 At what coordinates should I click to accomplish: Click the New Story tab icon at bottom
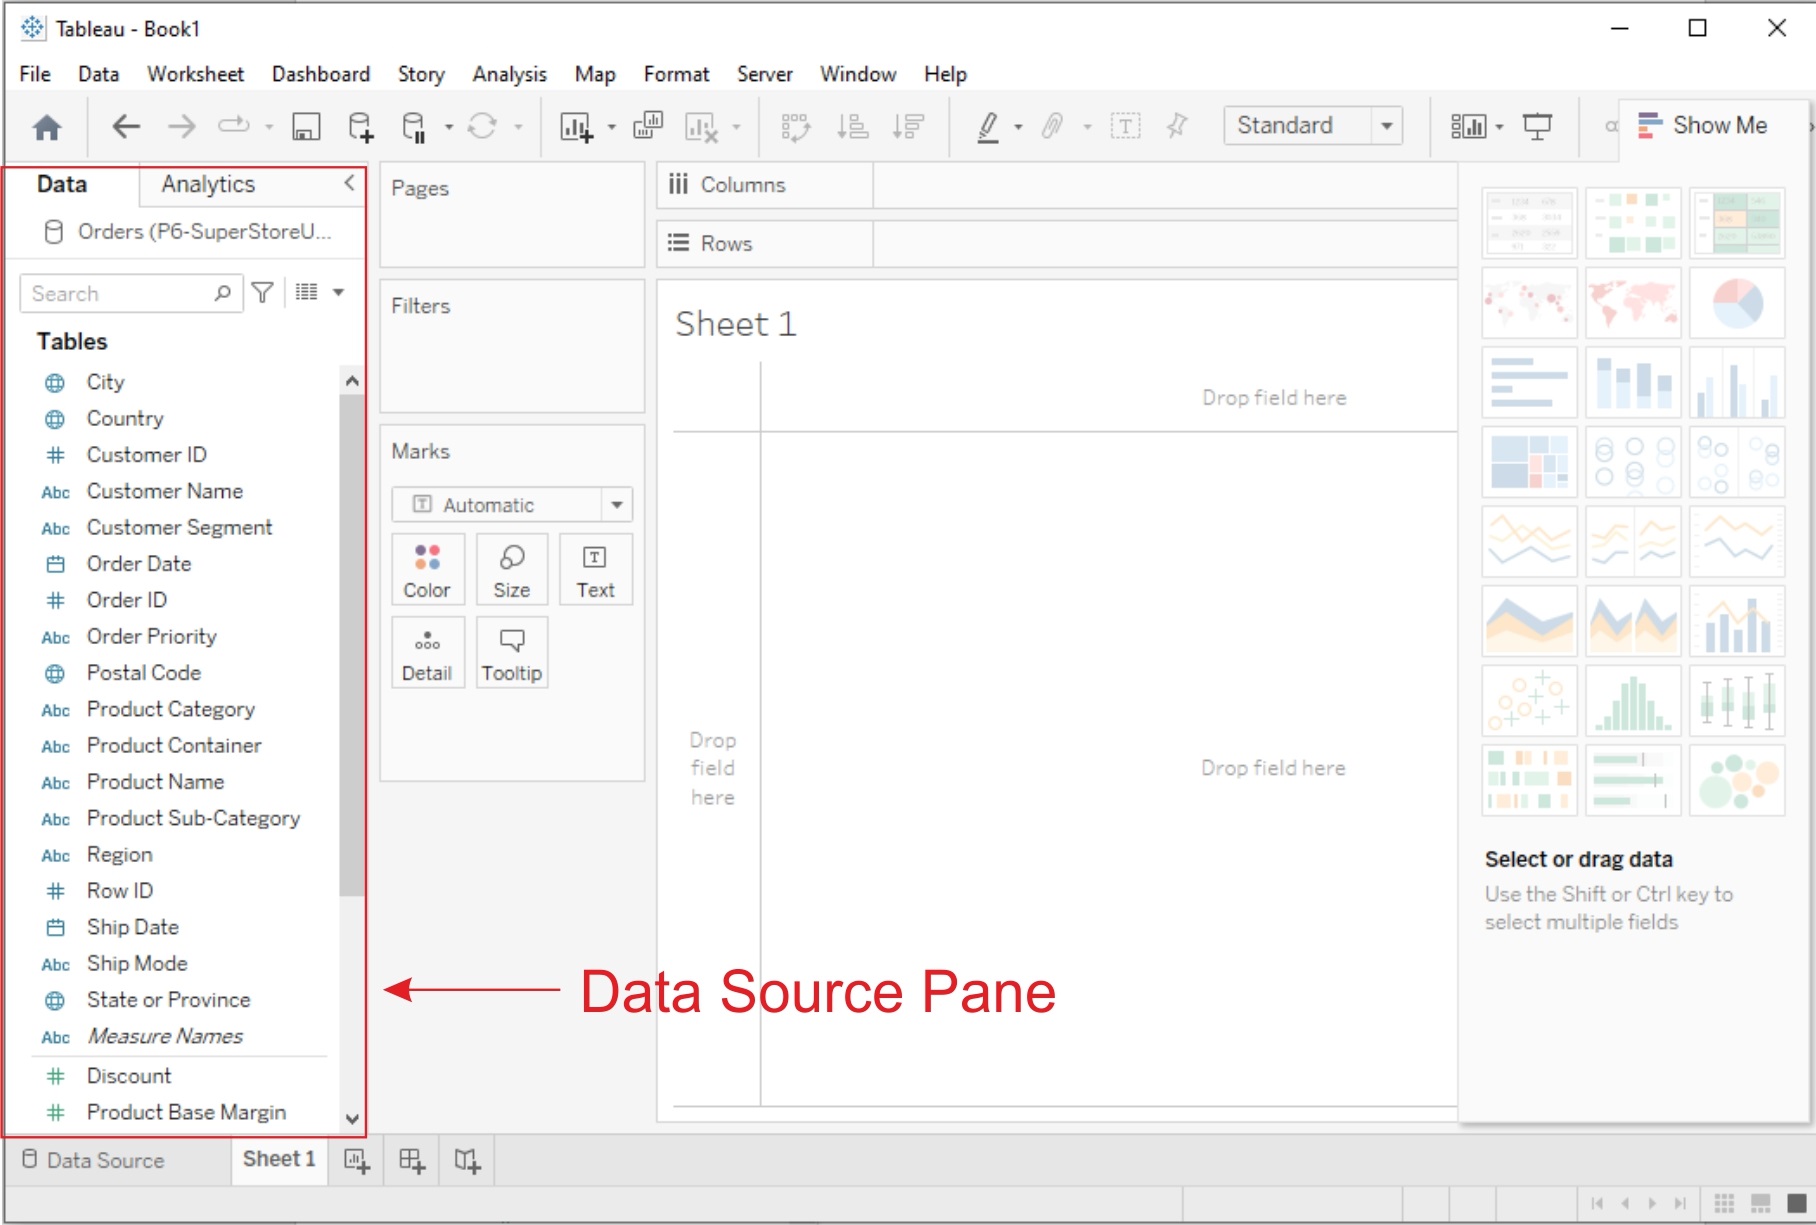[x=467, y=1160]
